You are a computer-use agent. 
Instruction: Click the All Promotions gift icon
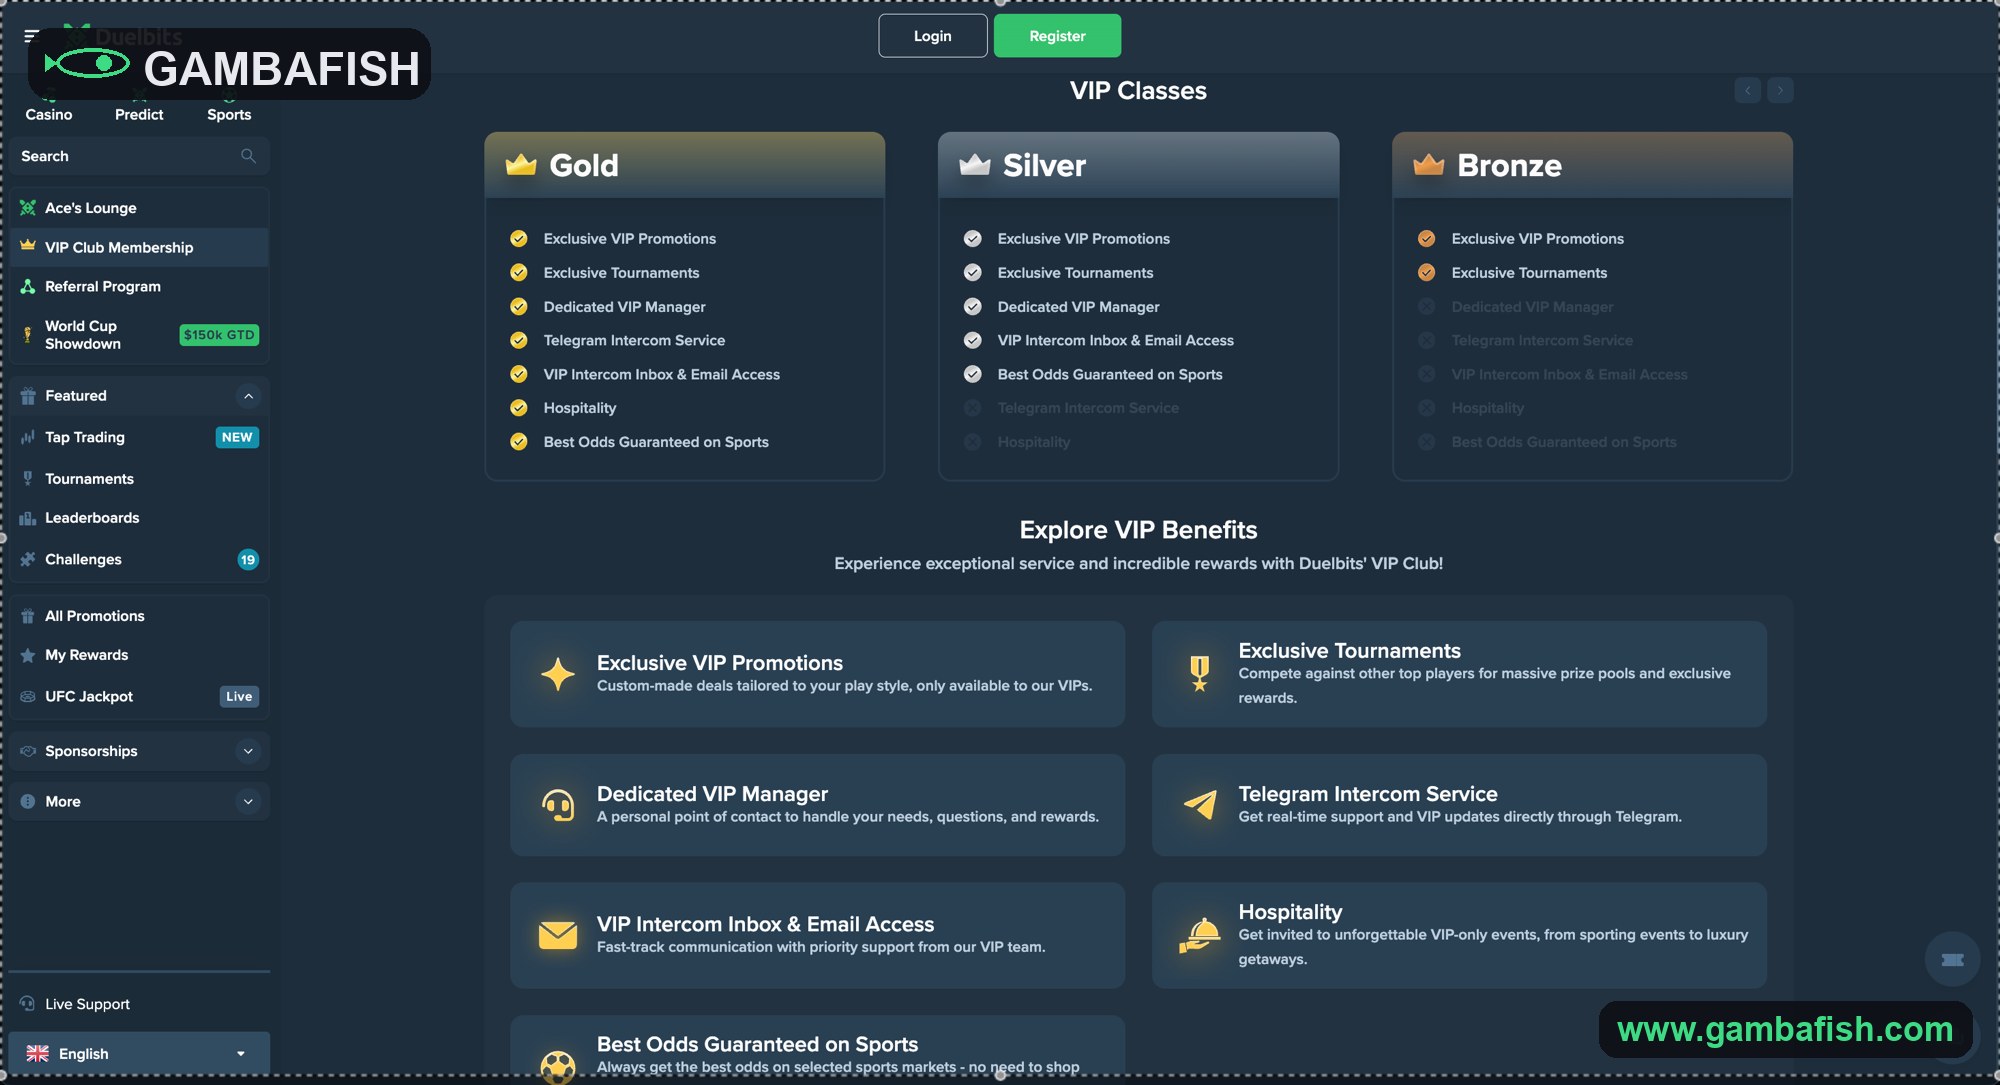pos(28,616)
